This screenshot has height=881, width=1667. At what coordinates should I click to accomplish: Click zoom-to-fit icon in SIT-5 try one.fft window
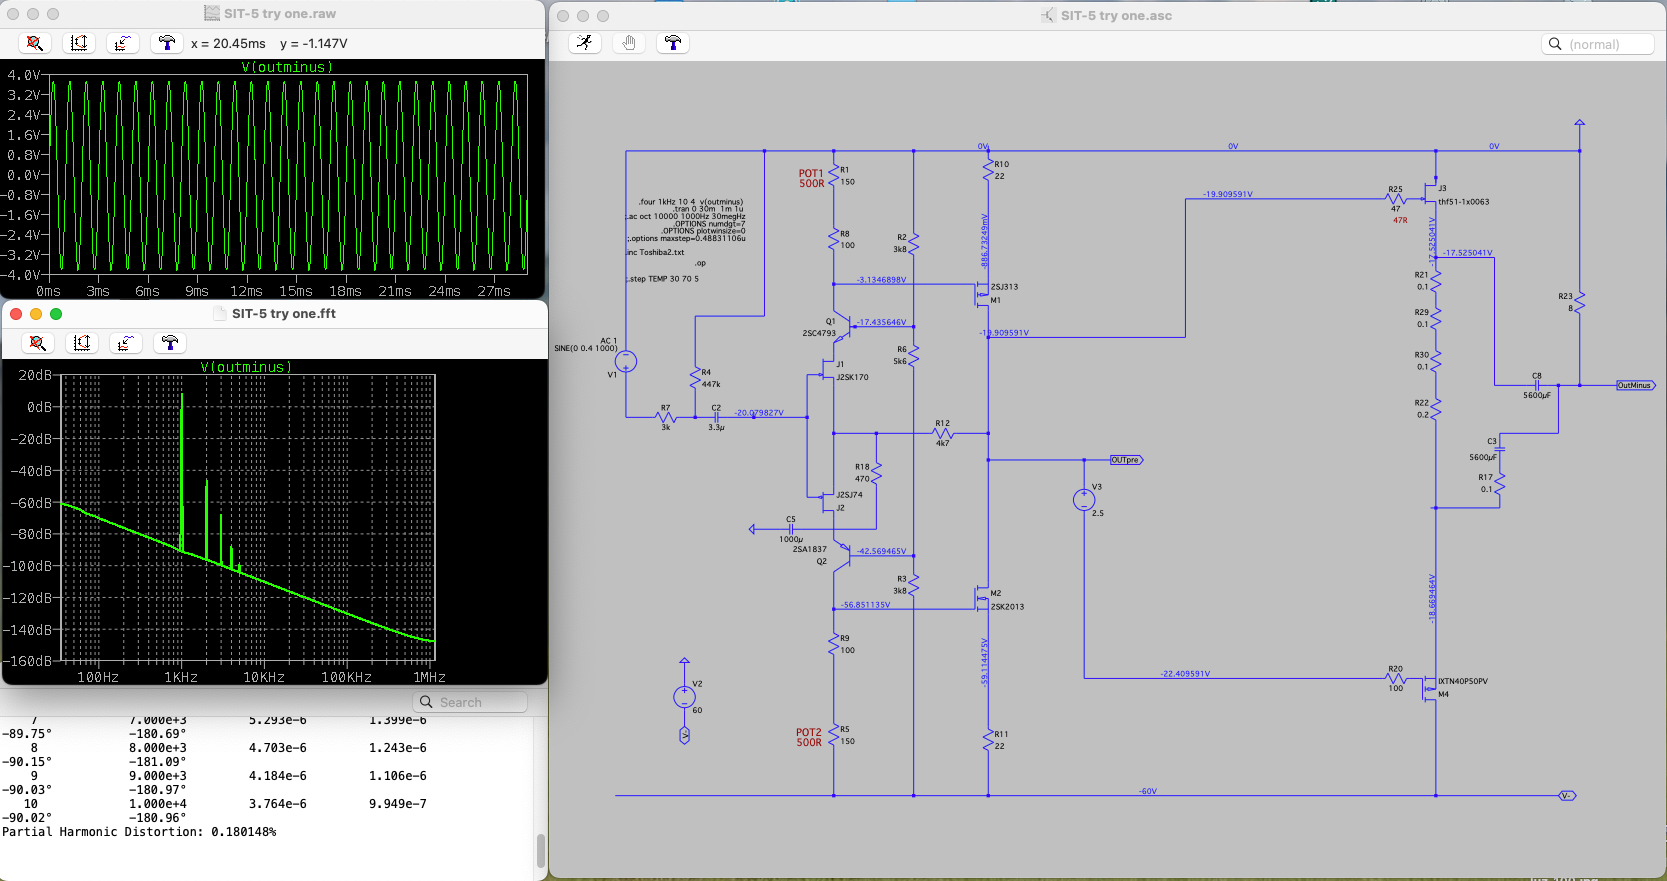click(38, 343)
